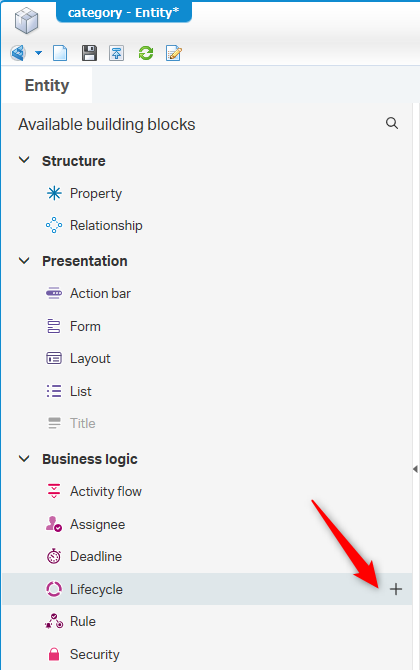Click the new blank document icon
The height and width of the screenshot is (670, 420).
click(x=60, y=53)
